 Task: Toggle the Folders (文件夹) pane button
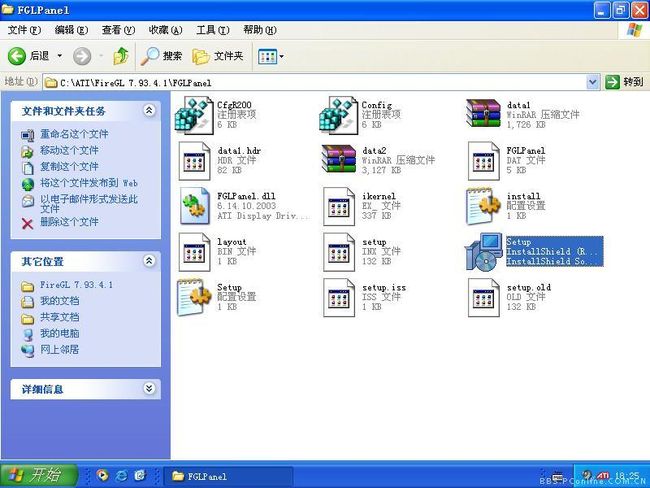coord(218,56)
